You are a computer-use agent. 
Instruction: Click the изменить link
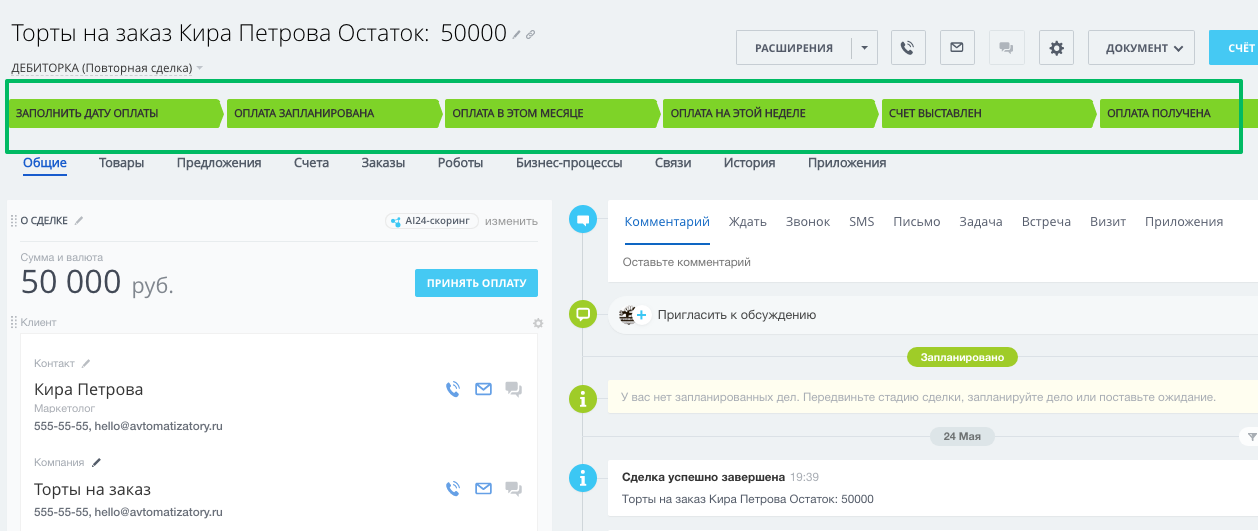[511, 221]
